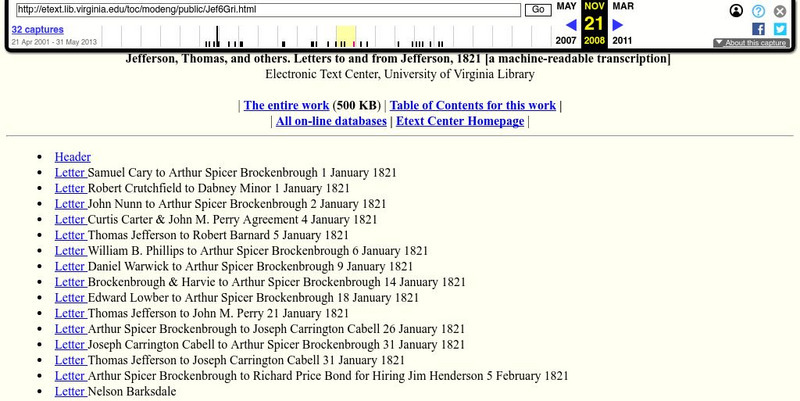
Task: Share this capture on Twitter
Action: 780,29
